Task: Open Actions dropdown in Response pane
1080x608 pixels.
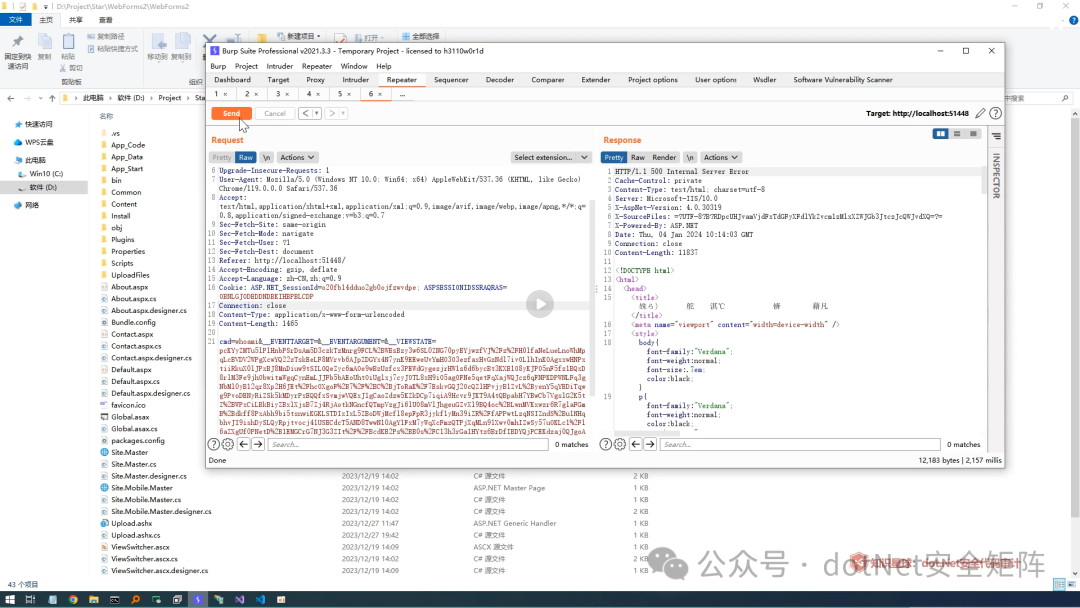Action: [x=720, y=158]
